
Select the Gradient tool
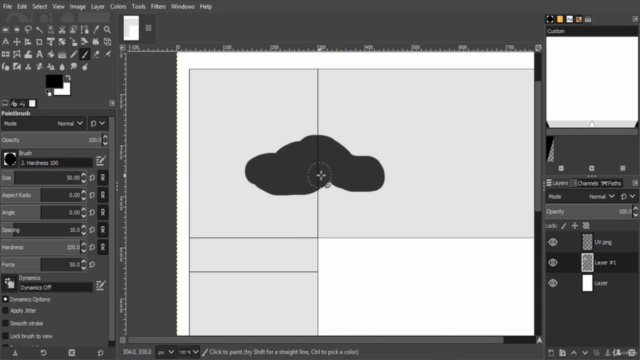click(x=62, y=54)
